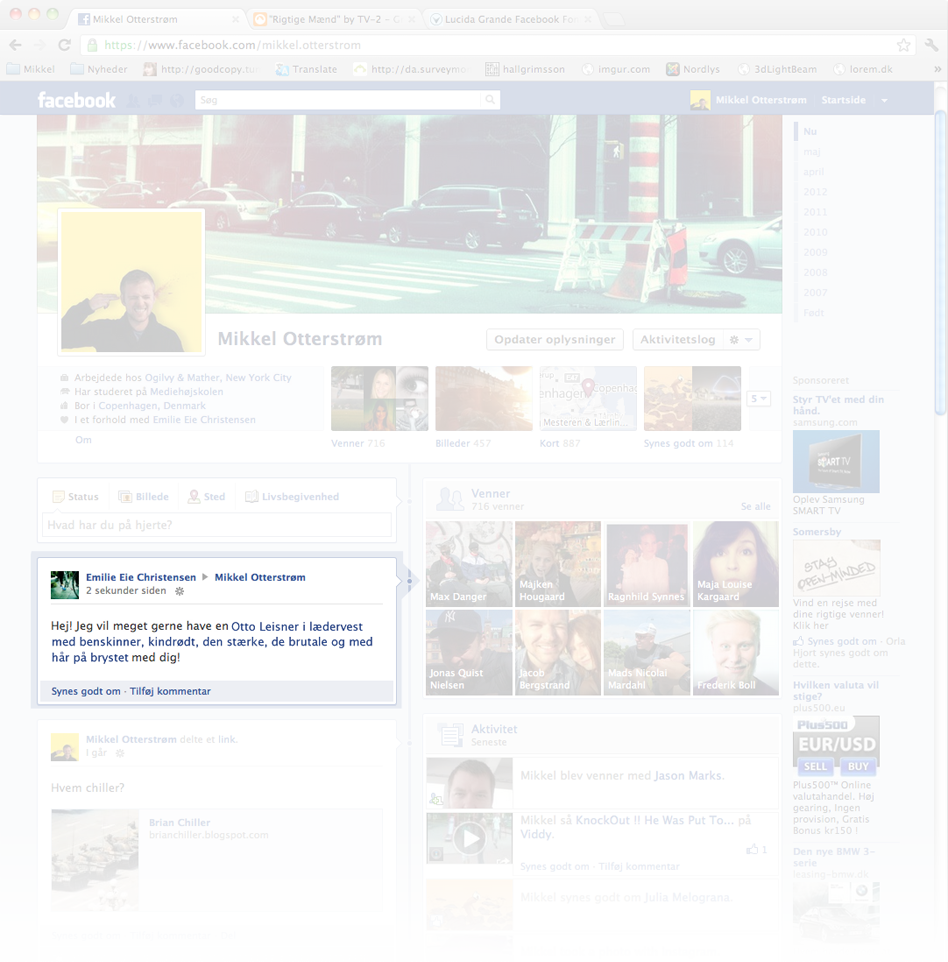
Task: Click Jason Marks link in activity
Action: 688,775
